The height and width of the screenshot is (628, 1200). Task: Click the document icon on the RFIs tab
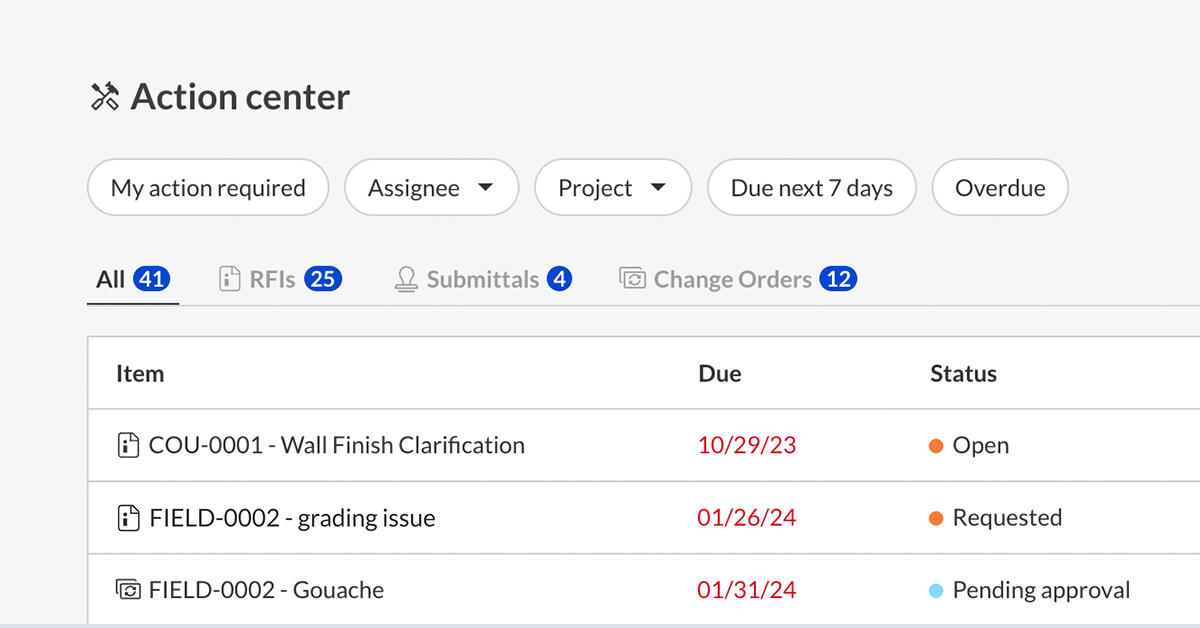pyautogui.click(x=232, y=279)
